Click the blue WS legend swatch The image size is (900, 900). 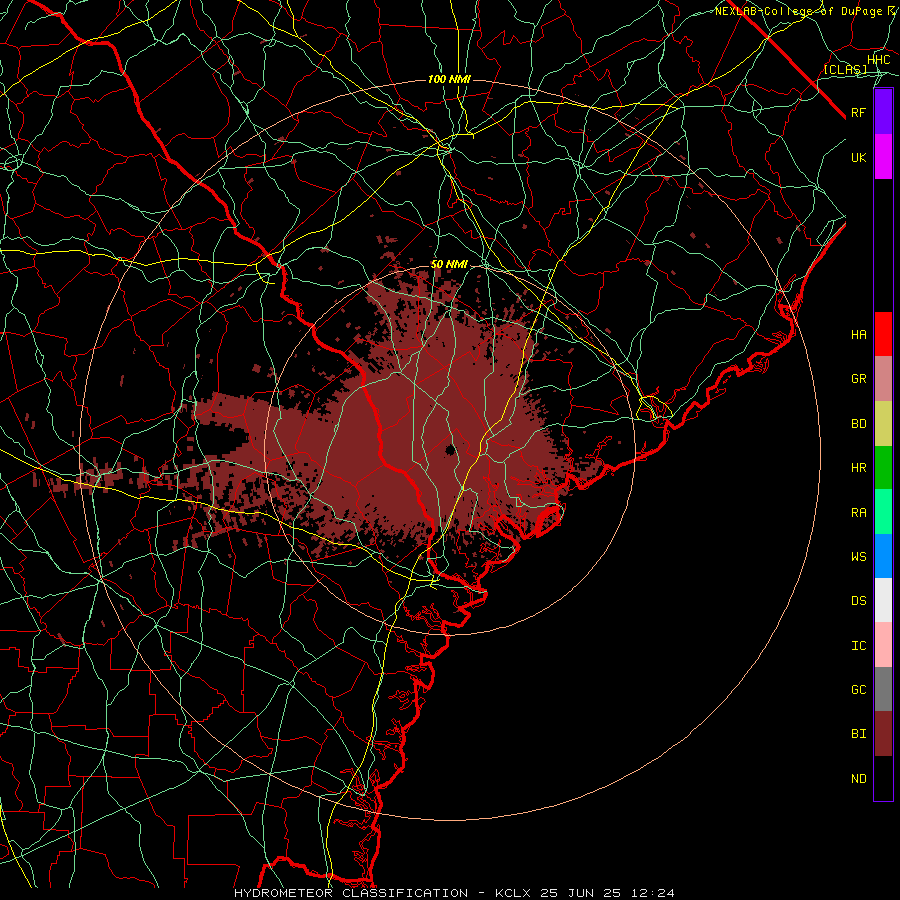(x=883, y=556)
